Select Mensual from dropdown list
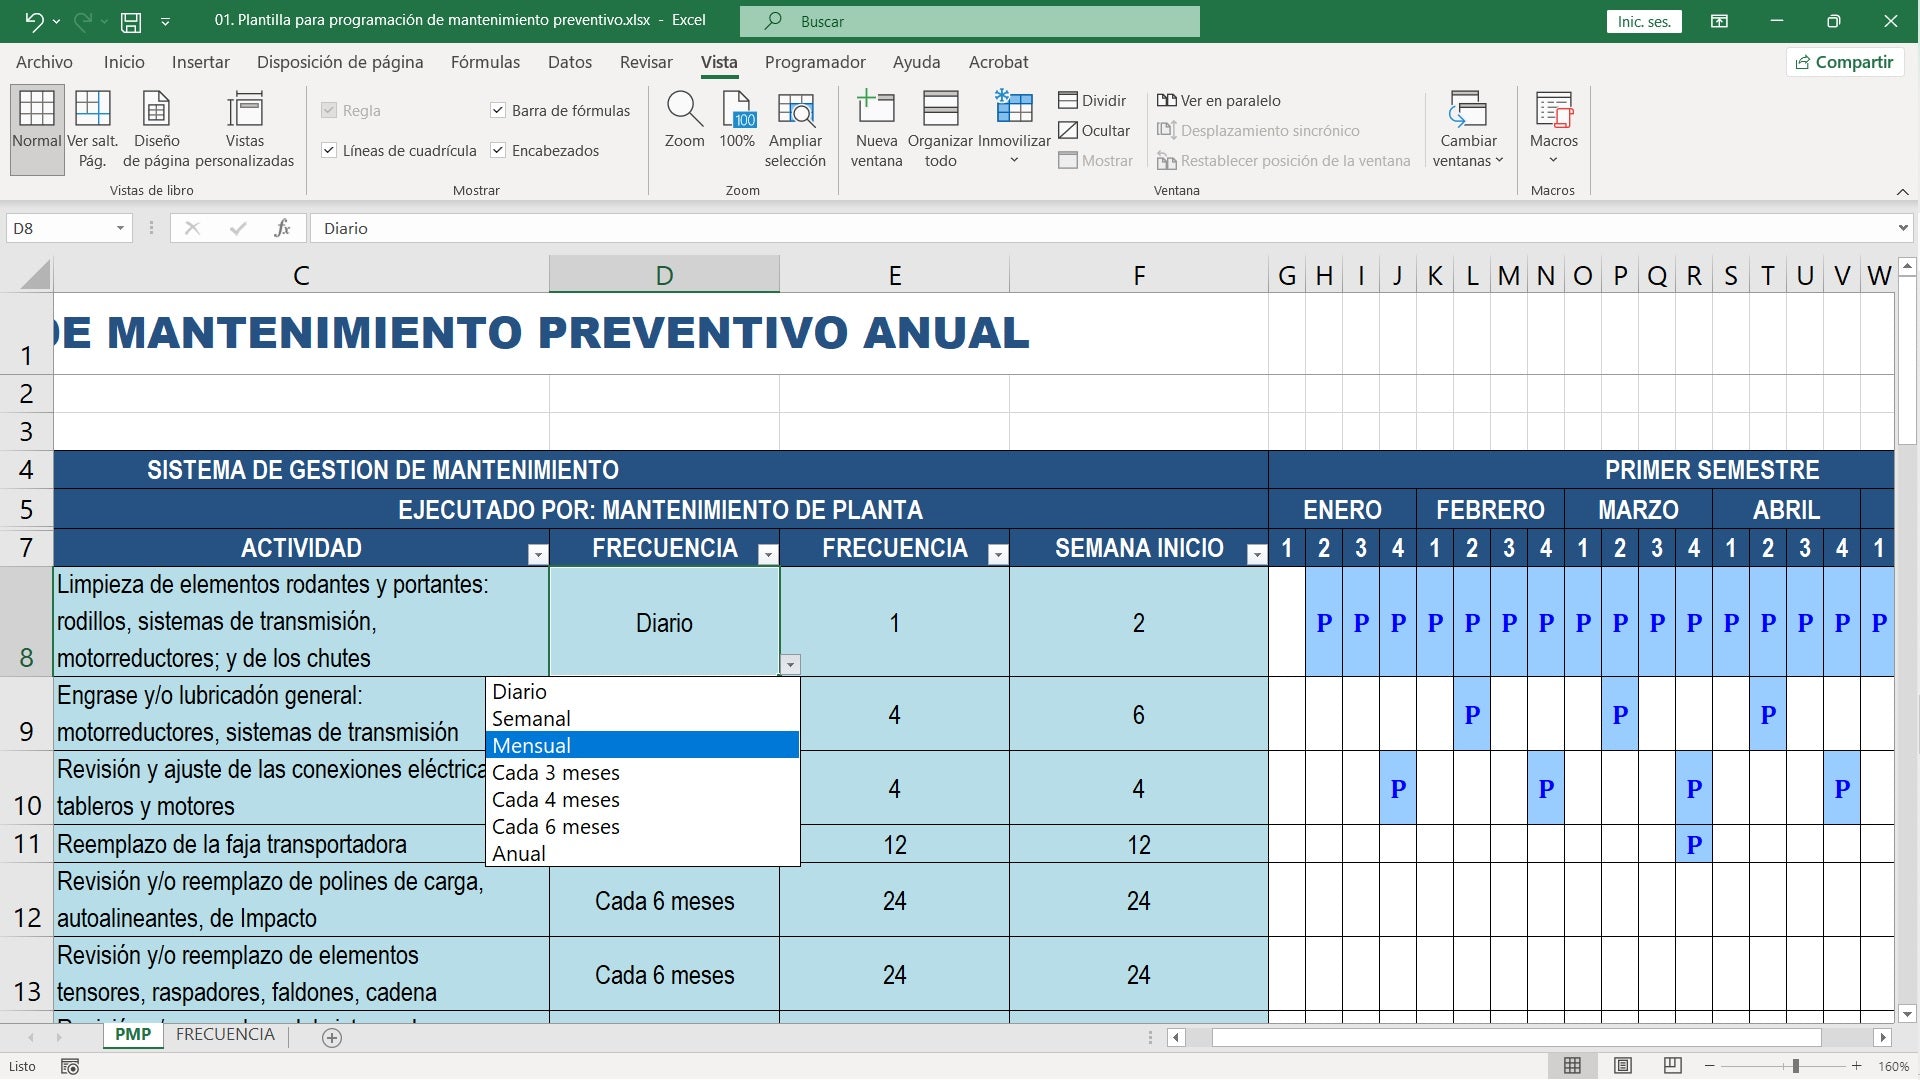This screenshot has width=1920, height=1080. [642, 745]
